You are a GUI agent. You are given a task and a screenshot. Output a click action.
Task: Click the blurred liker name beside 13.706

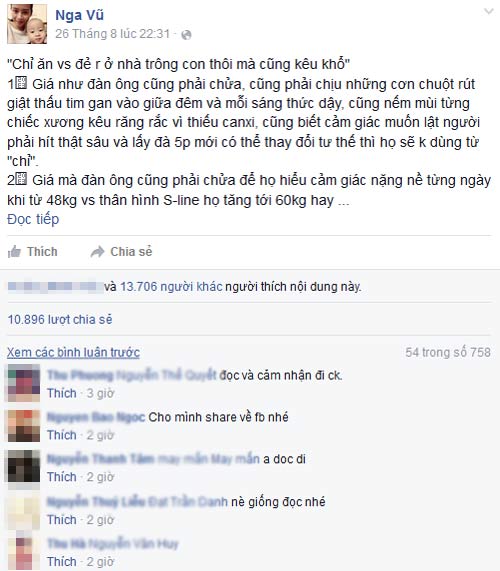tap(55, 287)
